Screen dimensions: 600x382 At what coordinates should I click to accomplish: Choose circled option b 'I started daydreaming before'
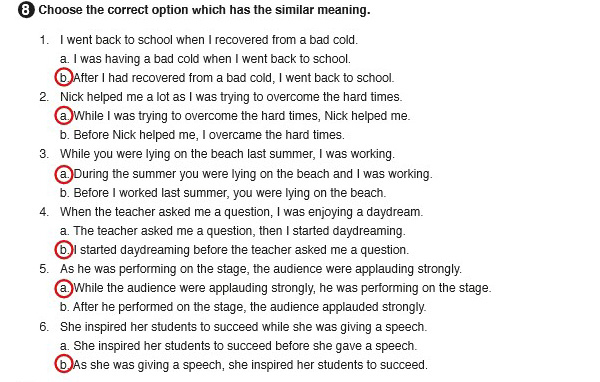click(x=64, y=250)
